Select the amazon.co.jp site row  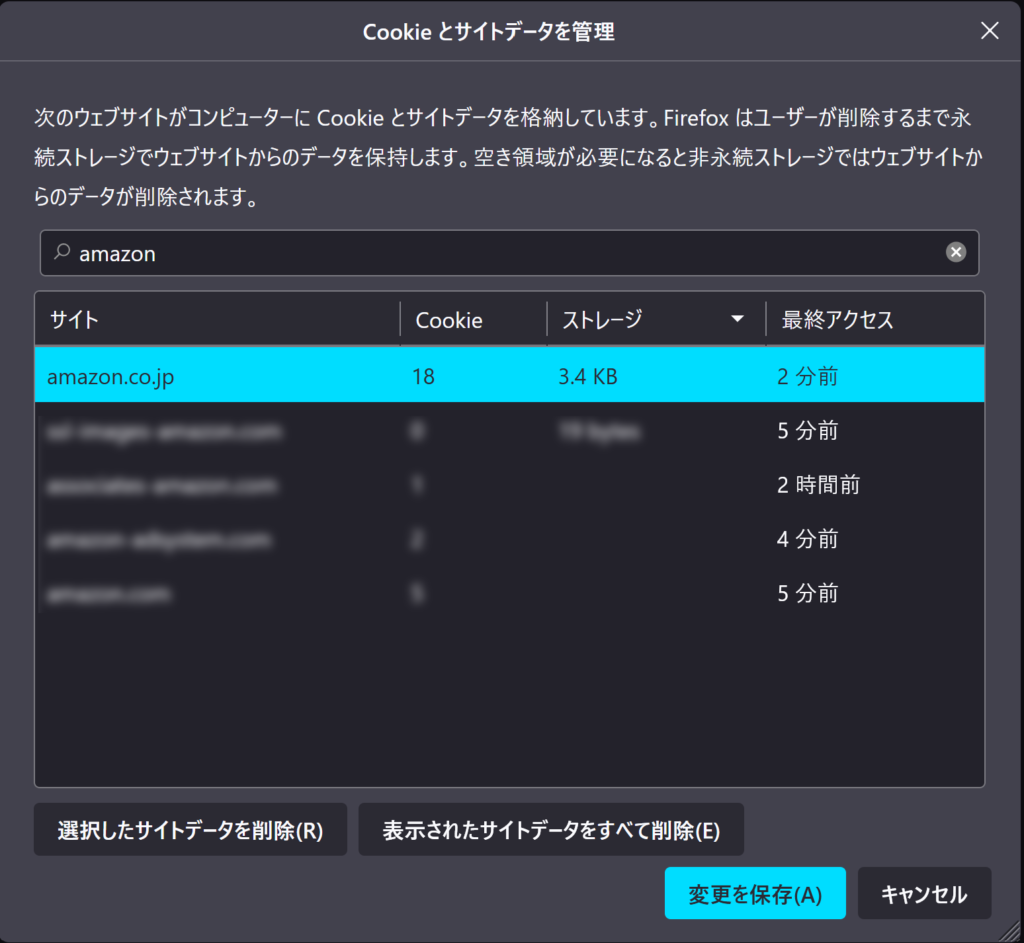(509, 376)
